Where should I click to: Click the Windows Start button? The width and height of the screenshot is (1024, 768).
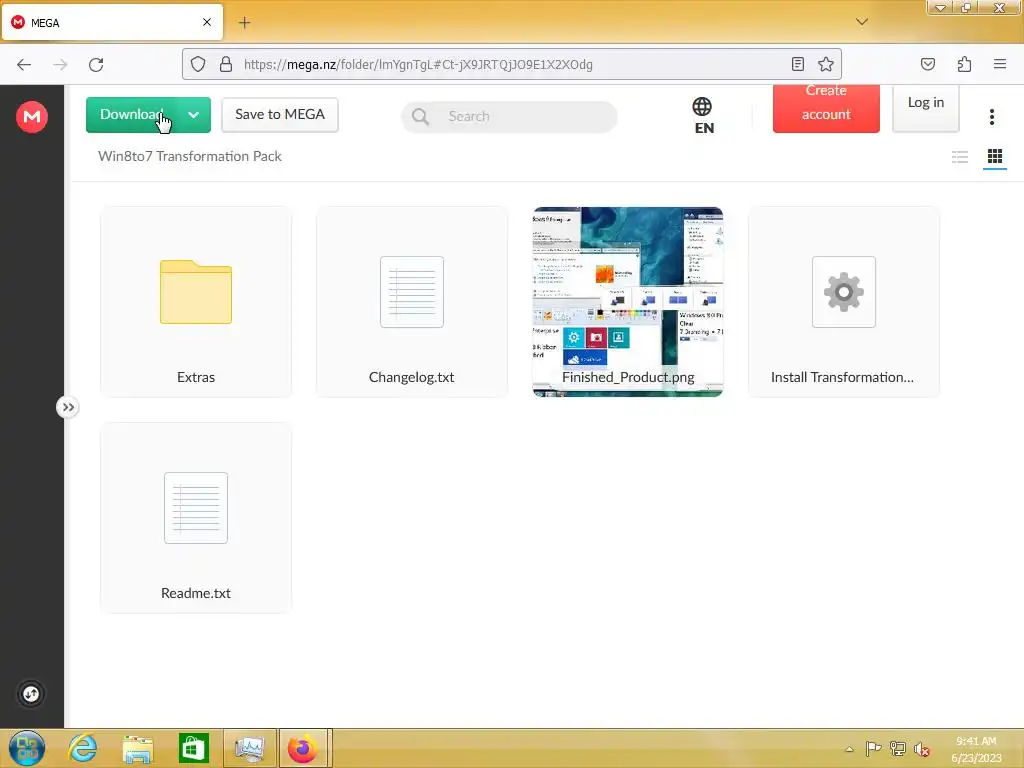pos(27,748)
